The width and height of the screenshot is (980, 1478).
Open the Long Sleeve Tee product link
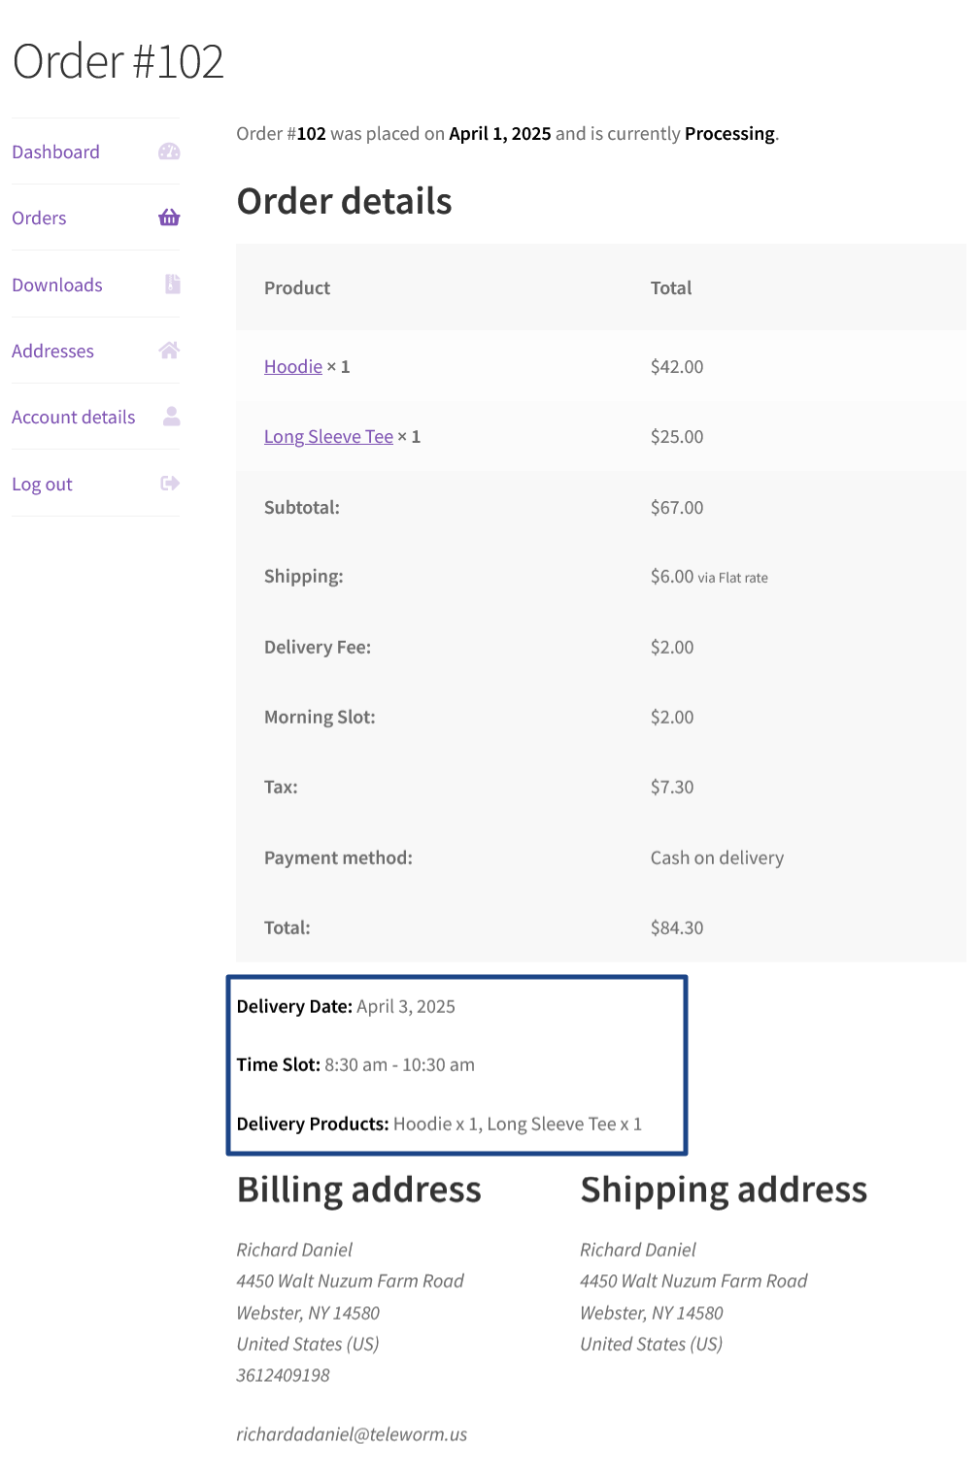(x=328, y=437)
